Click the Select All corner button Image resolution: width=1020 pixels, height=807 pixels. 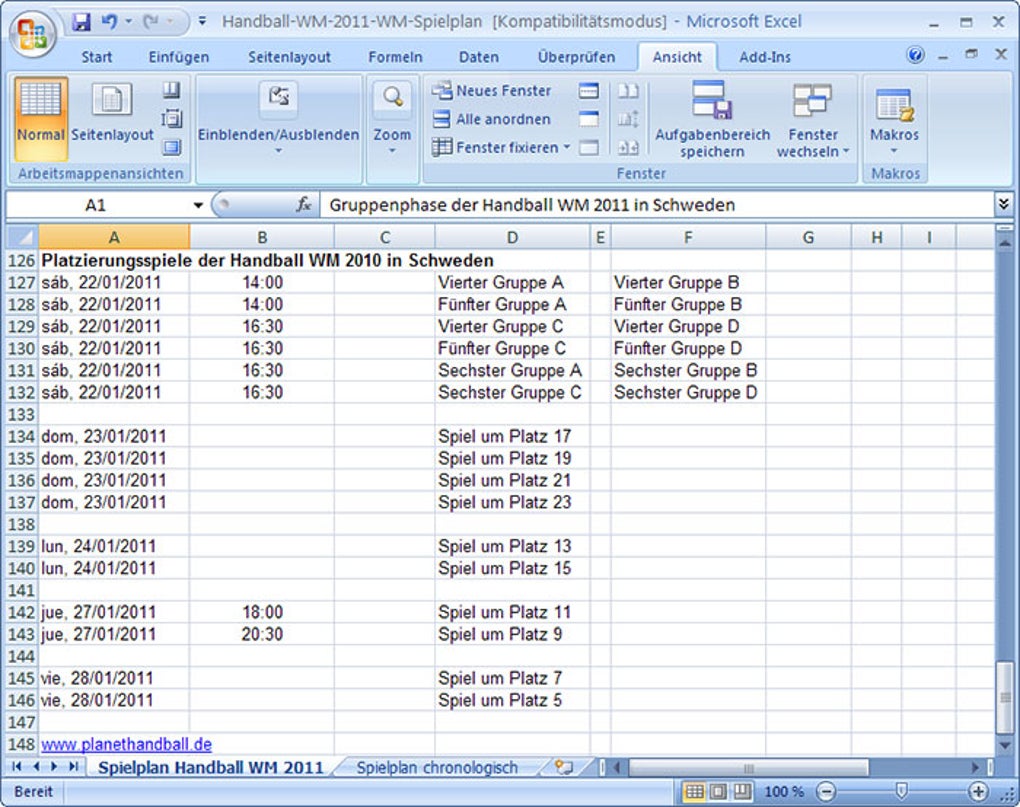[x=22, y=237]
